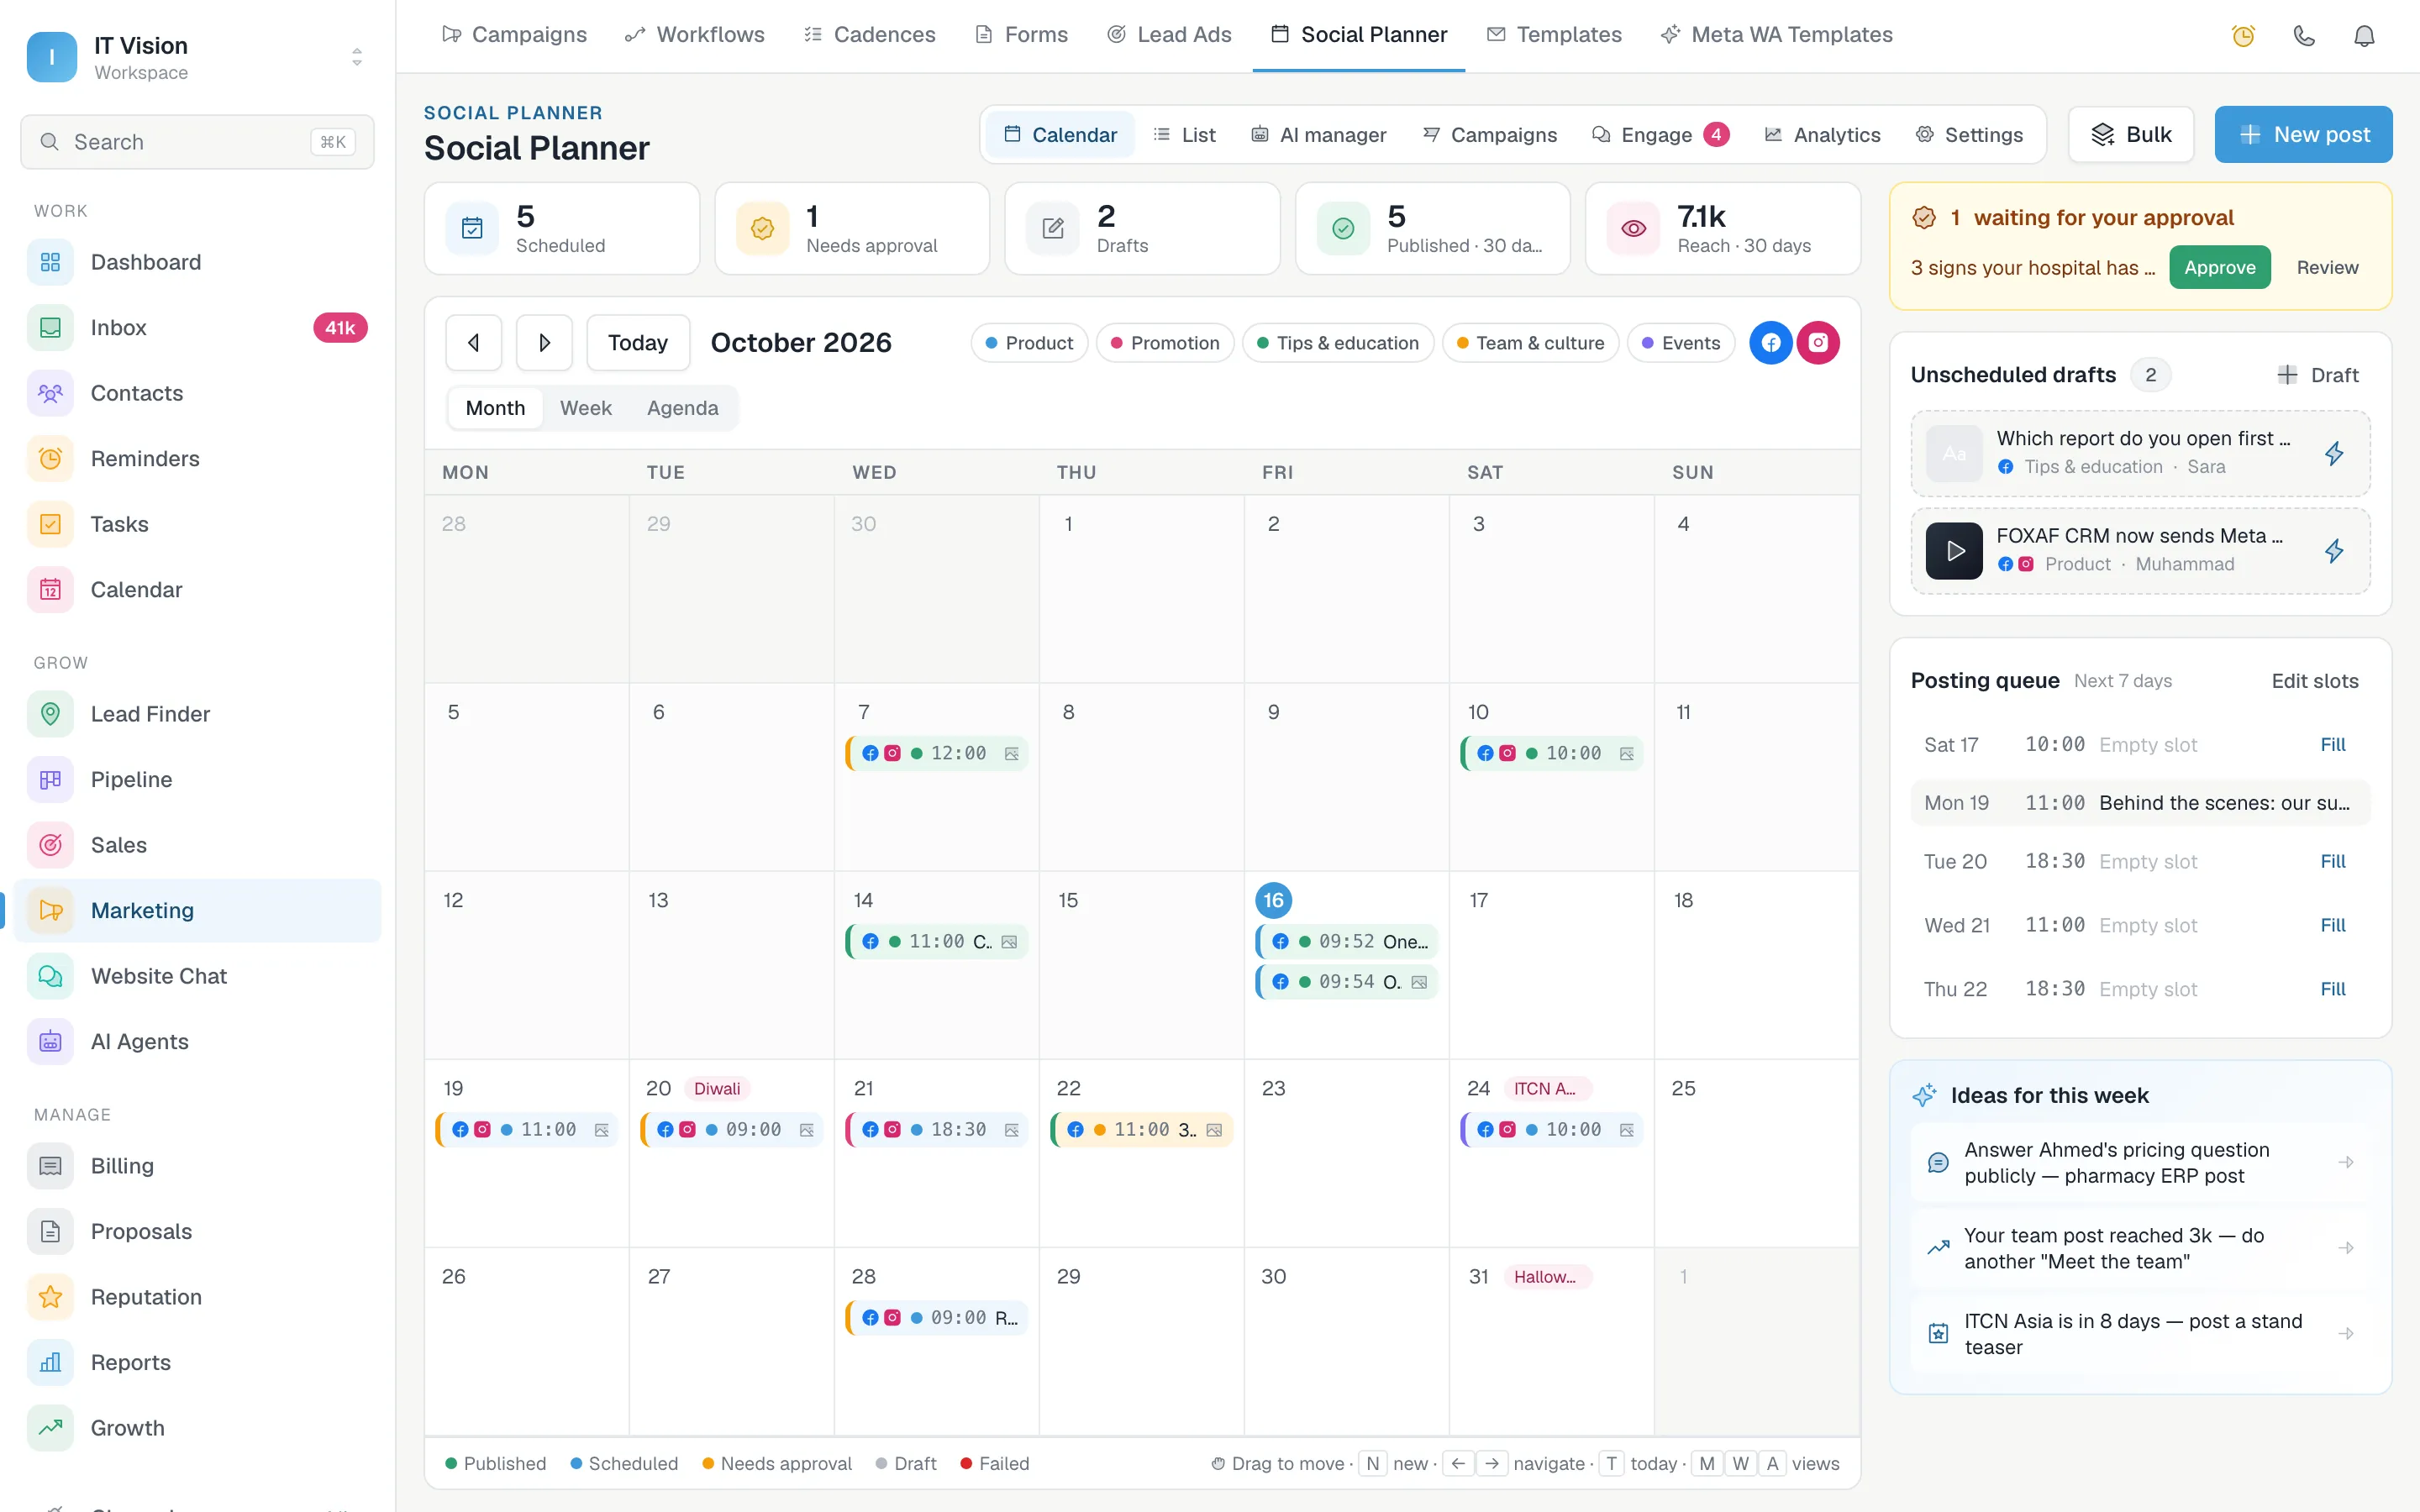2420x1512 pixels.
Task: Open 'ITCN Asia is in 8 days' idea arrow
Action: pos(2346,1334)
